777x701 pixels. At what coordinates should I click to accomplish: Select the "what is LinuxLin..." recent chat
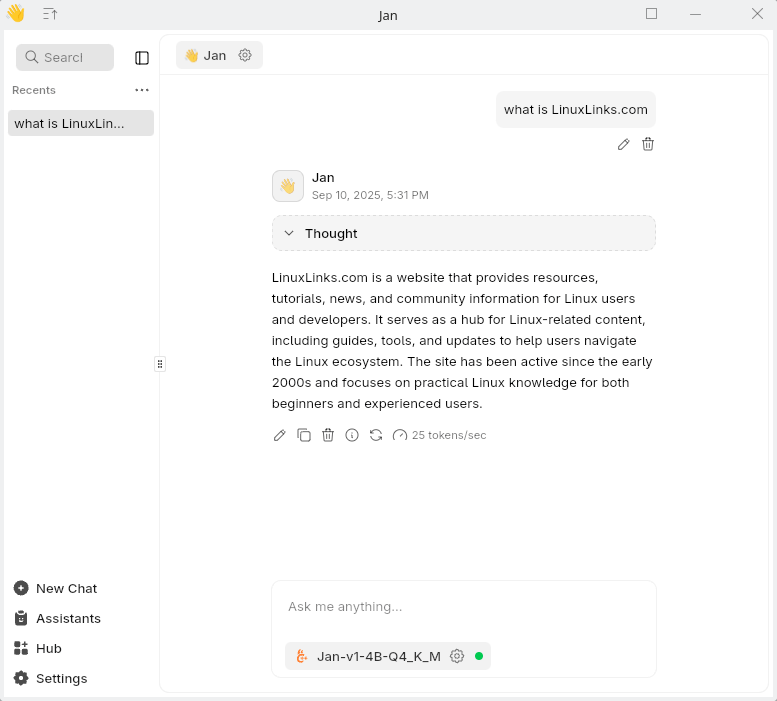point(81,123)
